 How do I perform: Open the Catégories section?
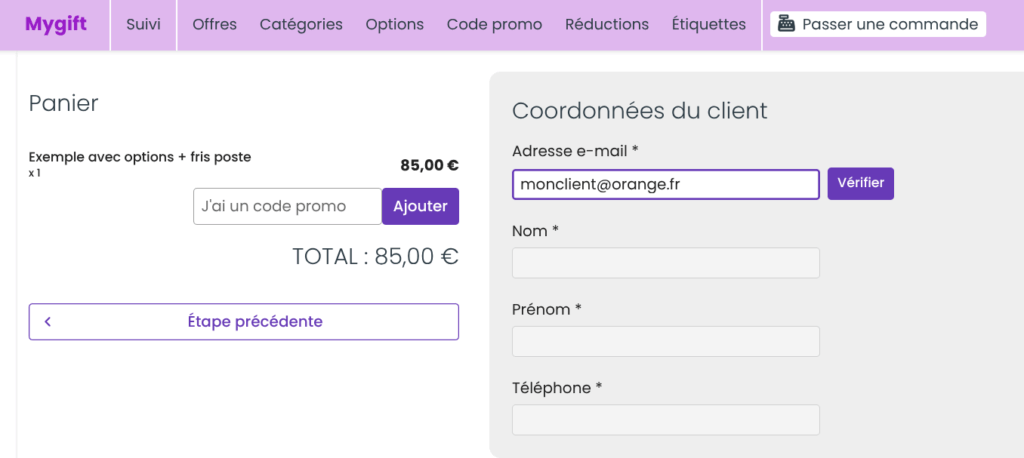pos(301,25)
